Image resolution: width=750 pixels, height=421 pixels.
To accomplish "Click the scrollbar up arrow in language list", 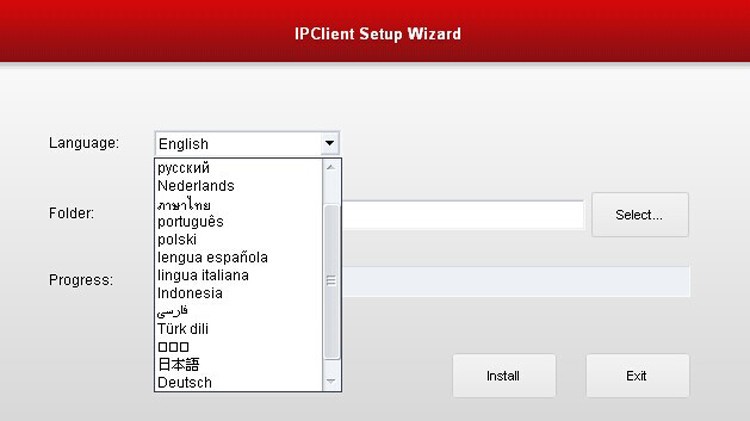I will tap(332, 167).
